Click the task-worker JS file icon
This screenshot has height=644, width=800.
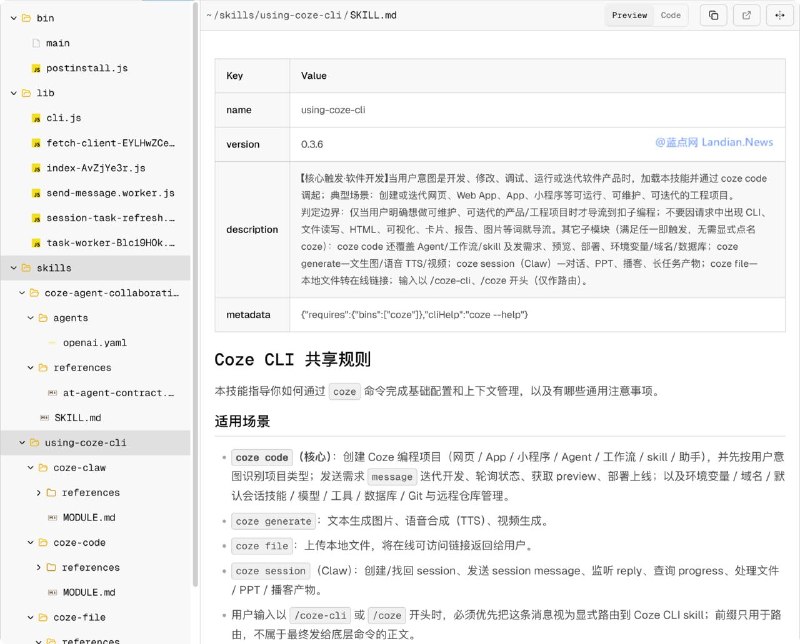[x=36, y=243]
